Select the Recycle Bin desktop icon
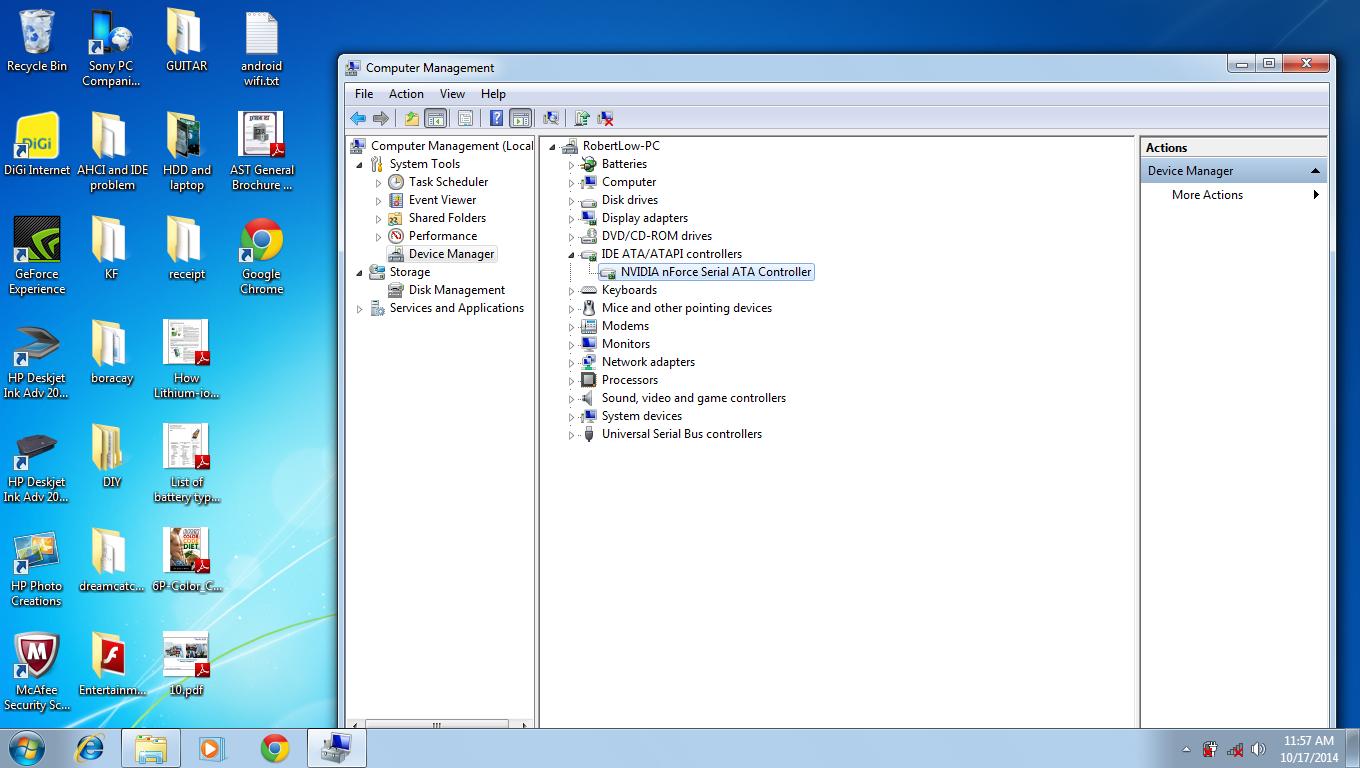Viewport: 1360px width, 768px height. tap(37, 41)
